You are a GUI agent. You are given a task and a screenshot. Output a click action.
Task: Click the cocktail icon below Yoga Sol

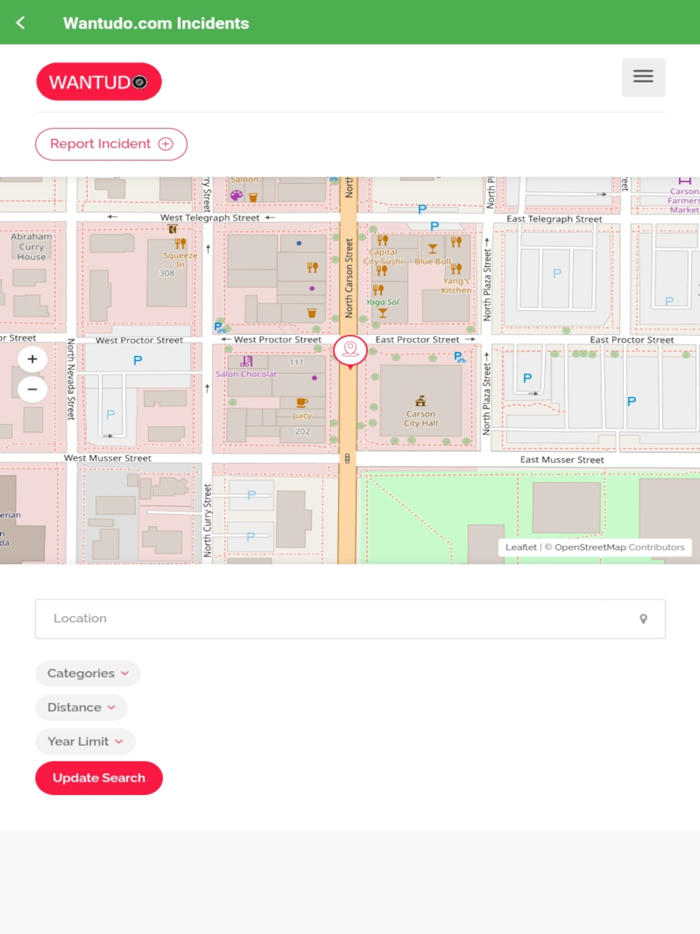coord(382,313)
